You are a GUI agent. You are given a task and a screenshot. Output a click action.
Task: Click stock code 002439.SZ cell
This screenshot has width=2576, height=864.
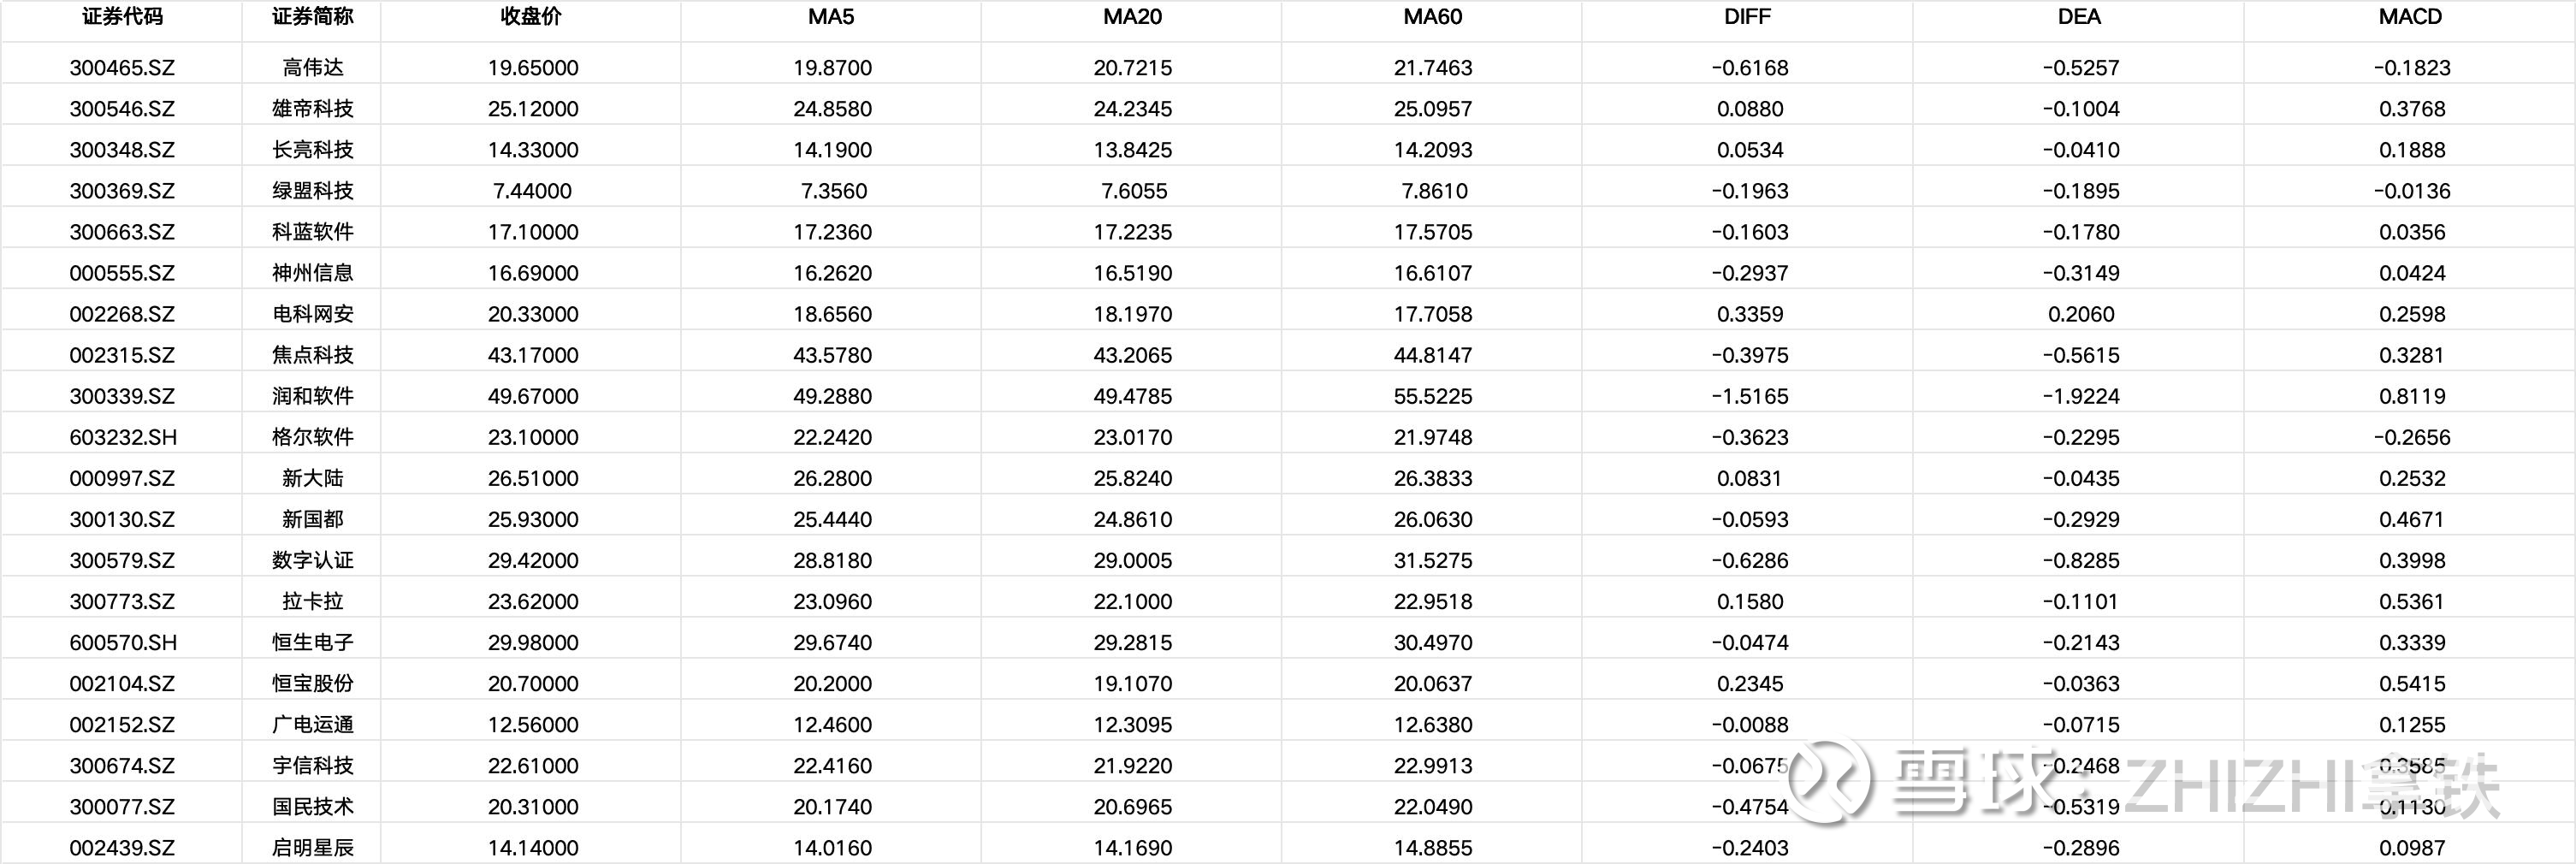pos(122,848)
